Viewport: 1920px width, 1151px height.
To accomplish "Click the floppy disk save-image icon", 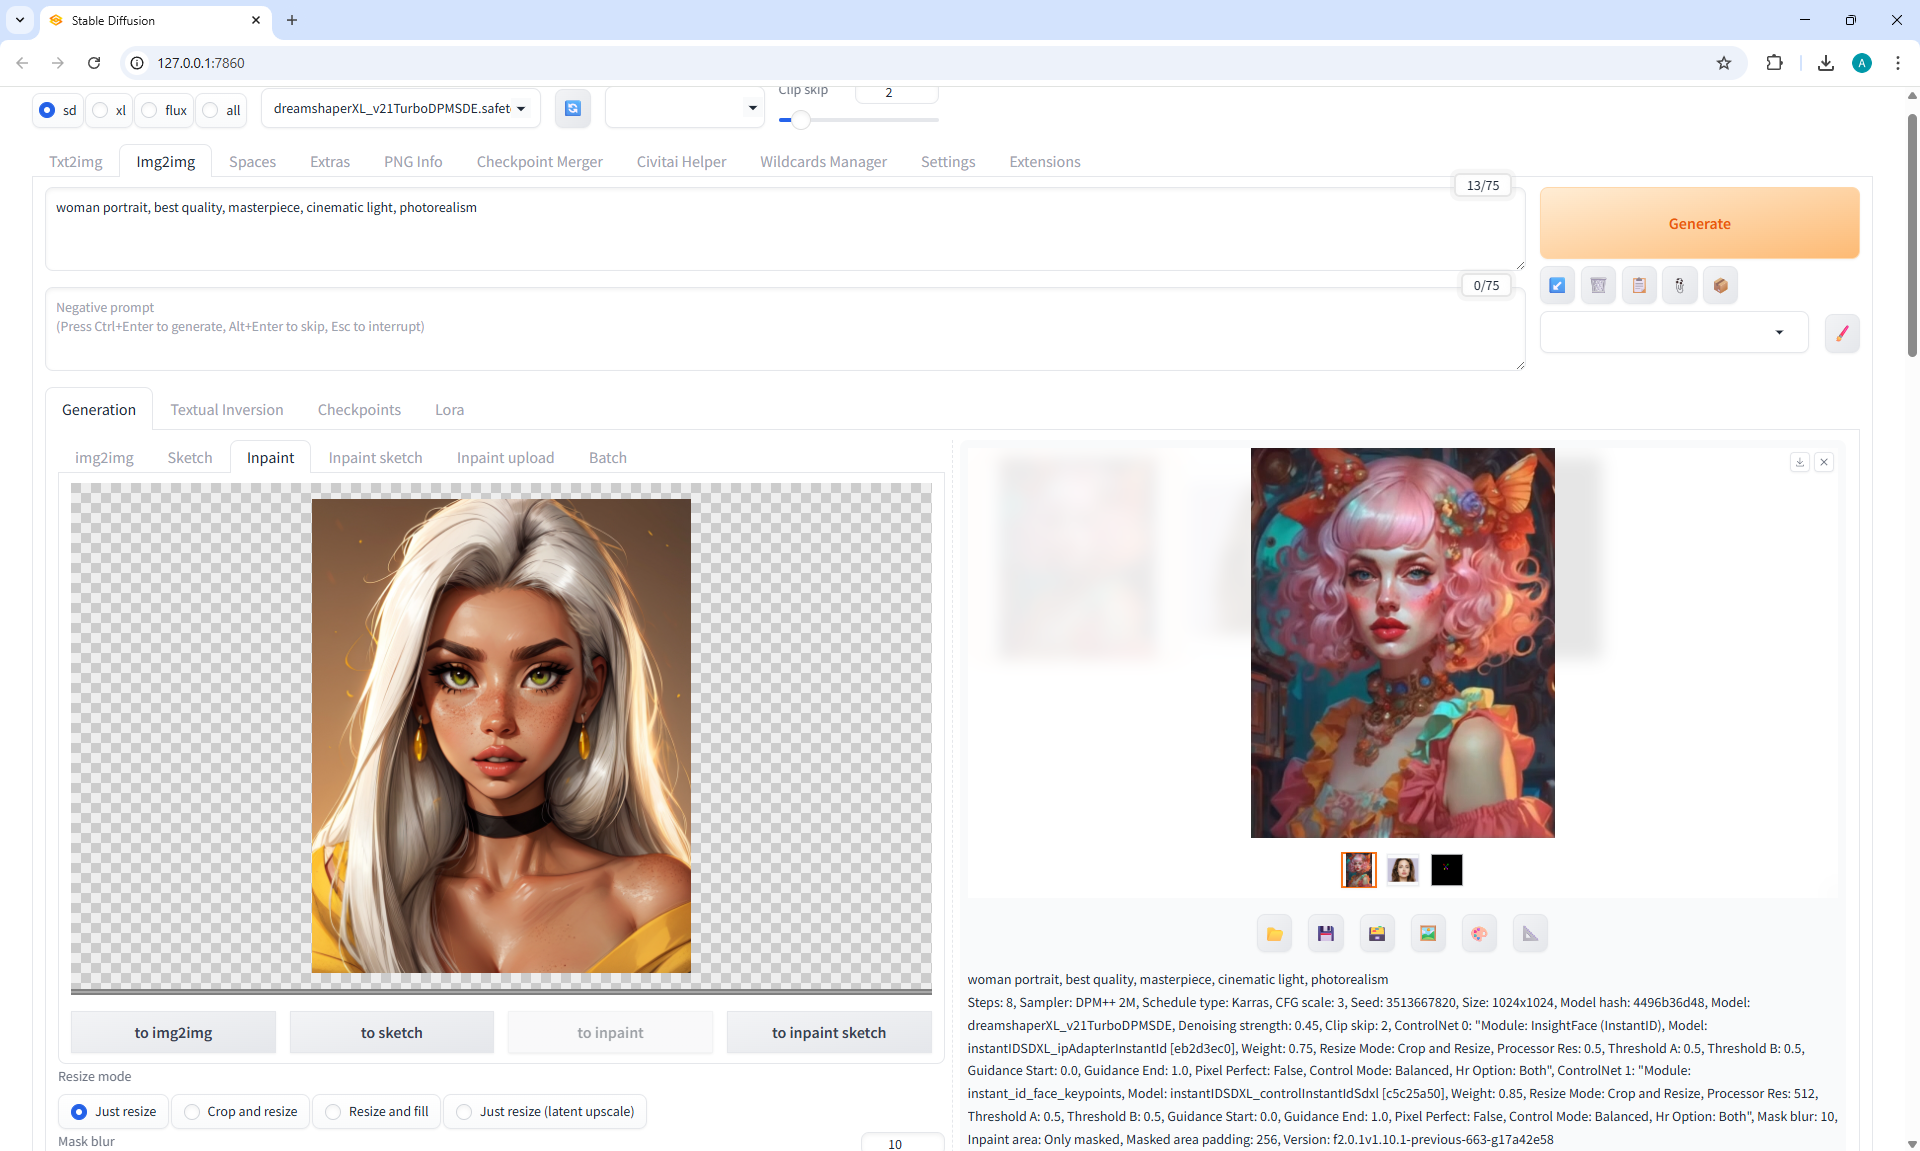I will (x=1326, y=933).
